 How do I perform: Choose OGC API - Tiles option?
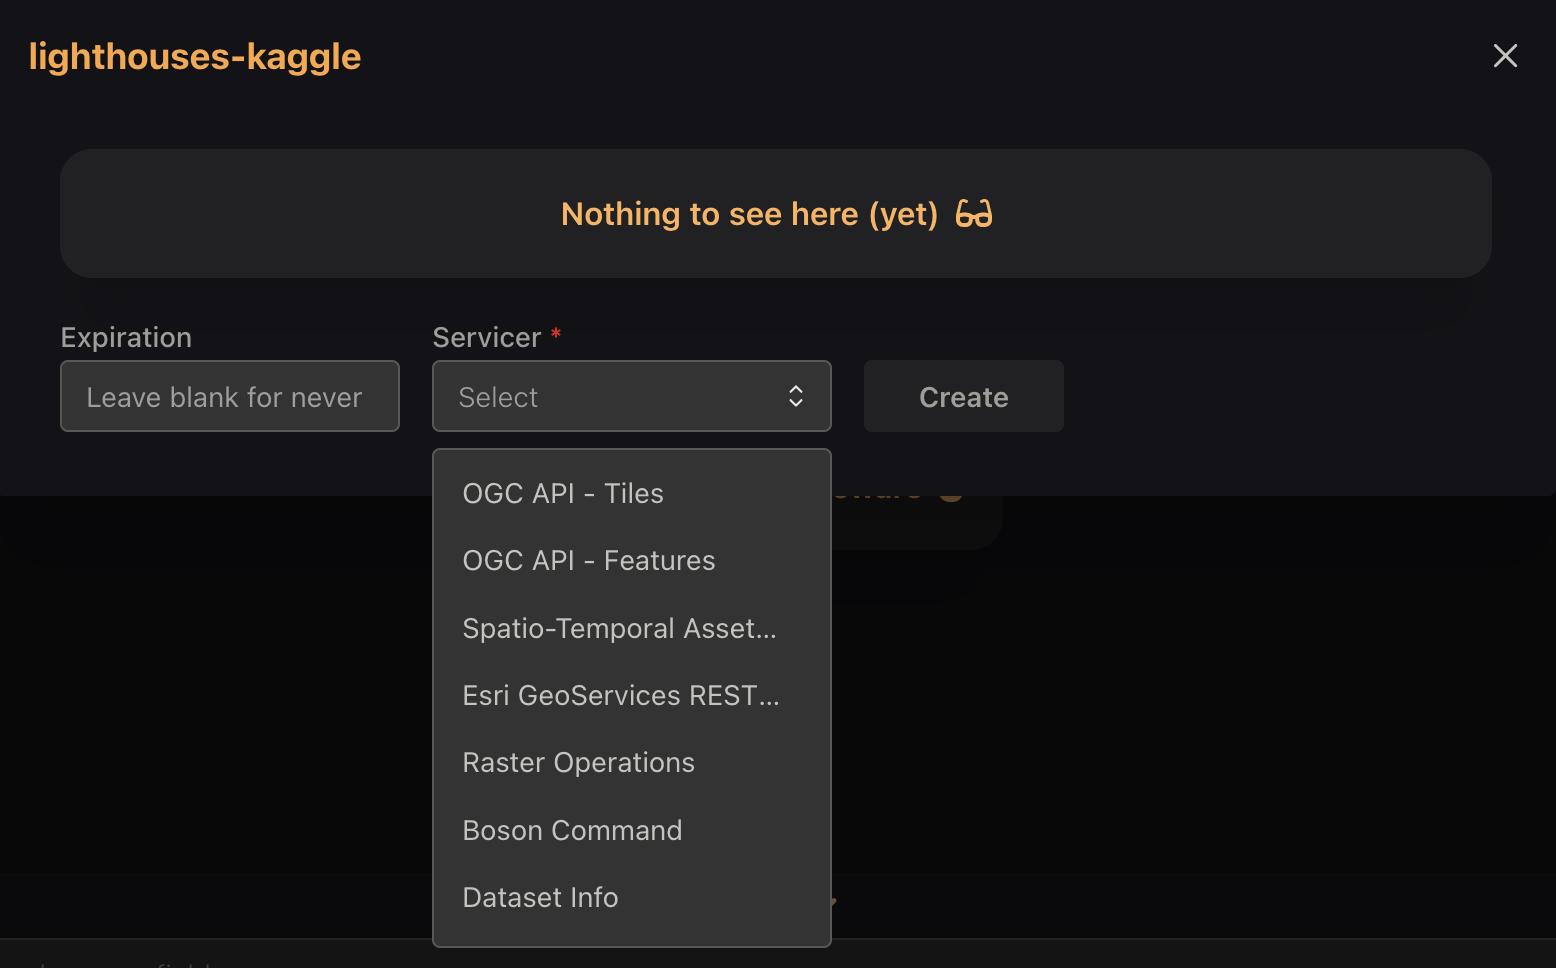pos(632,494)
